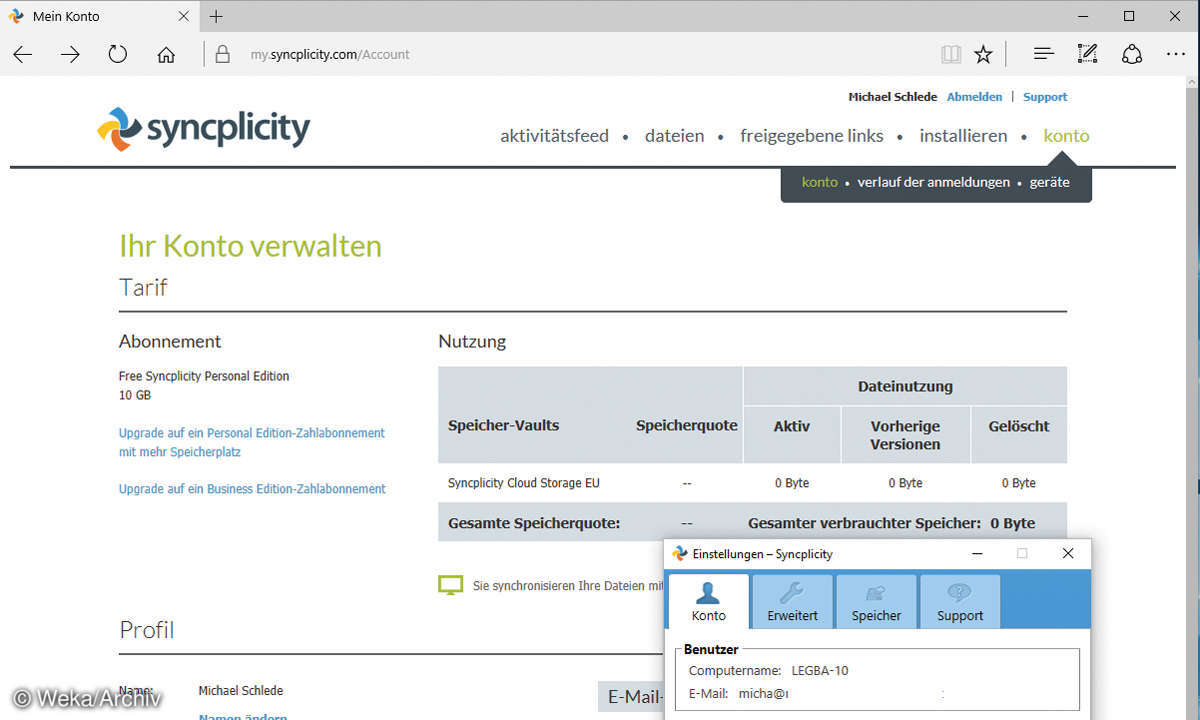This screenshot has width=1200, height=720.
Task: Click Free Syncplicity Personal Edition text
Action: (204, 376)
